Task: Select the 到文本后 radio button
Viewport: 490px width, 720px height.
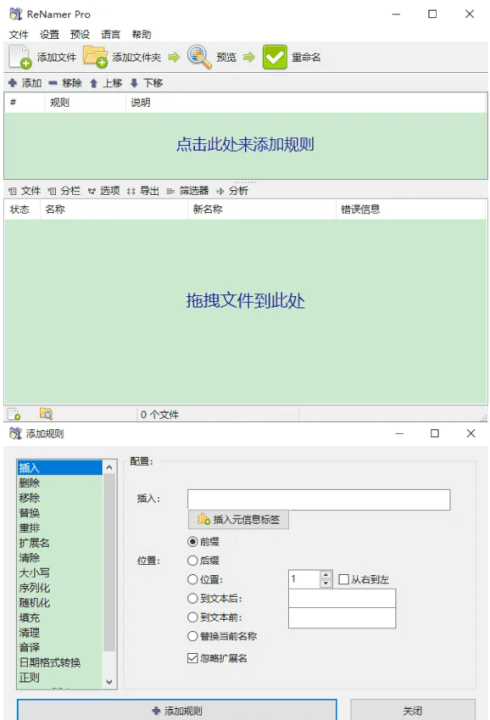Action: [193, 598]
